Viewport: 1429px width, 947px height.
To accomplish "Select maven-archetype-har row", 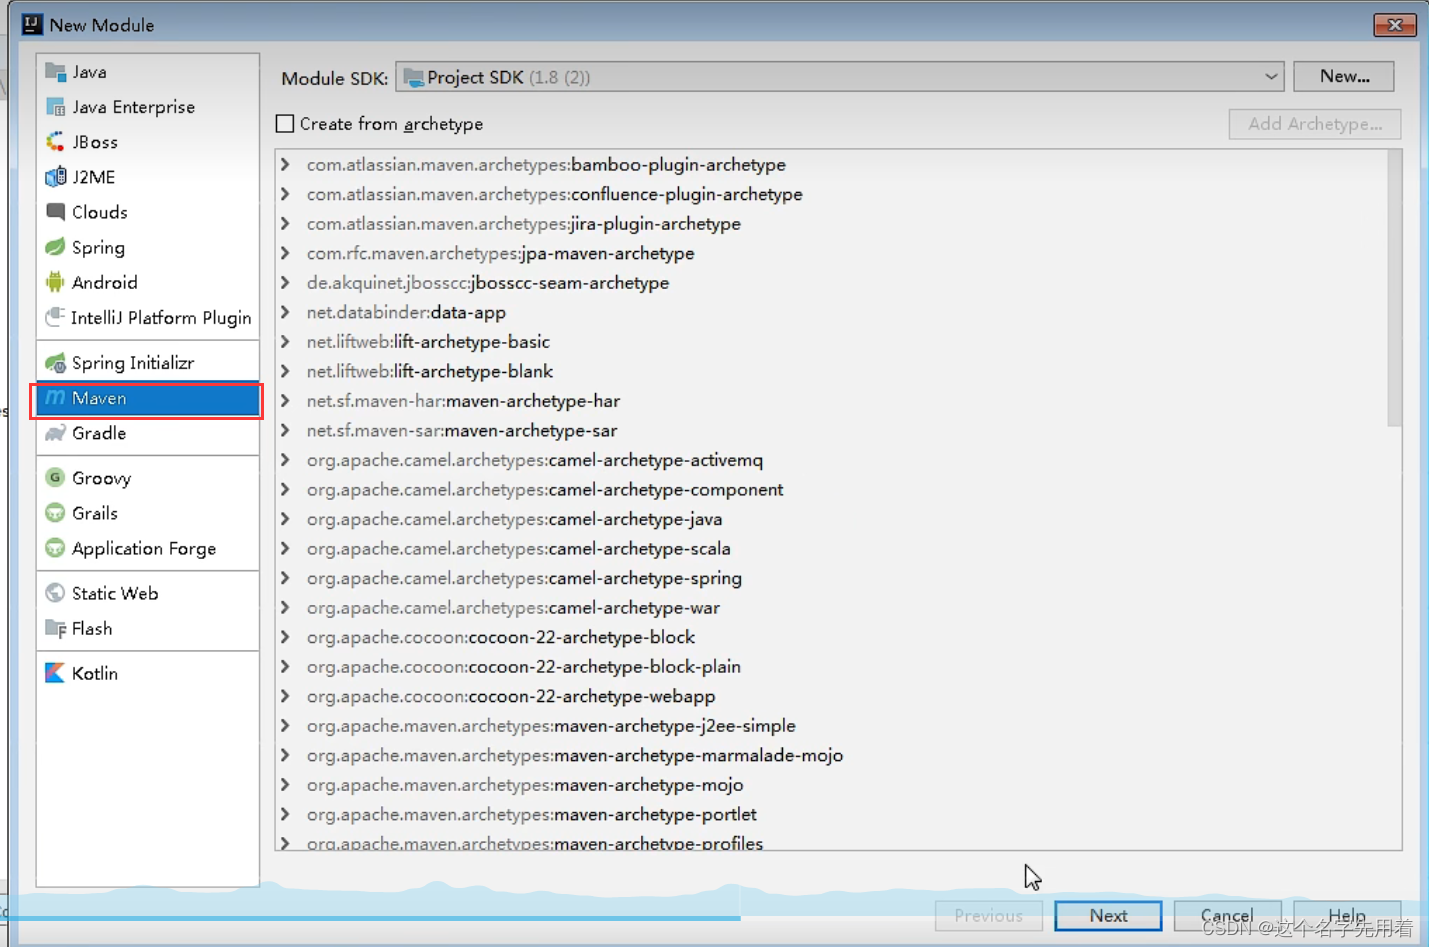I will (832, 401).
